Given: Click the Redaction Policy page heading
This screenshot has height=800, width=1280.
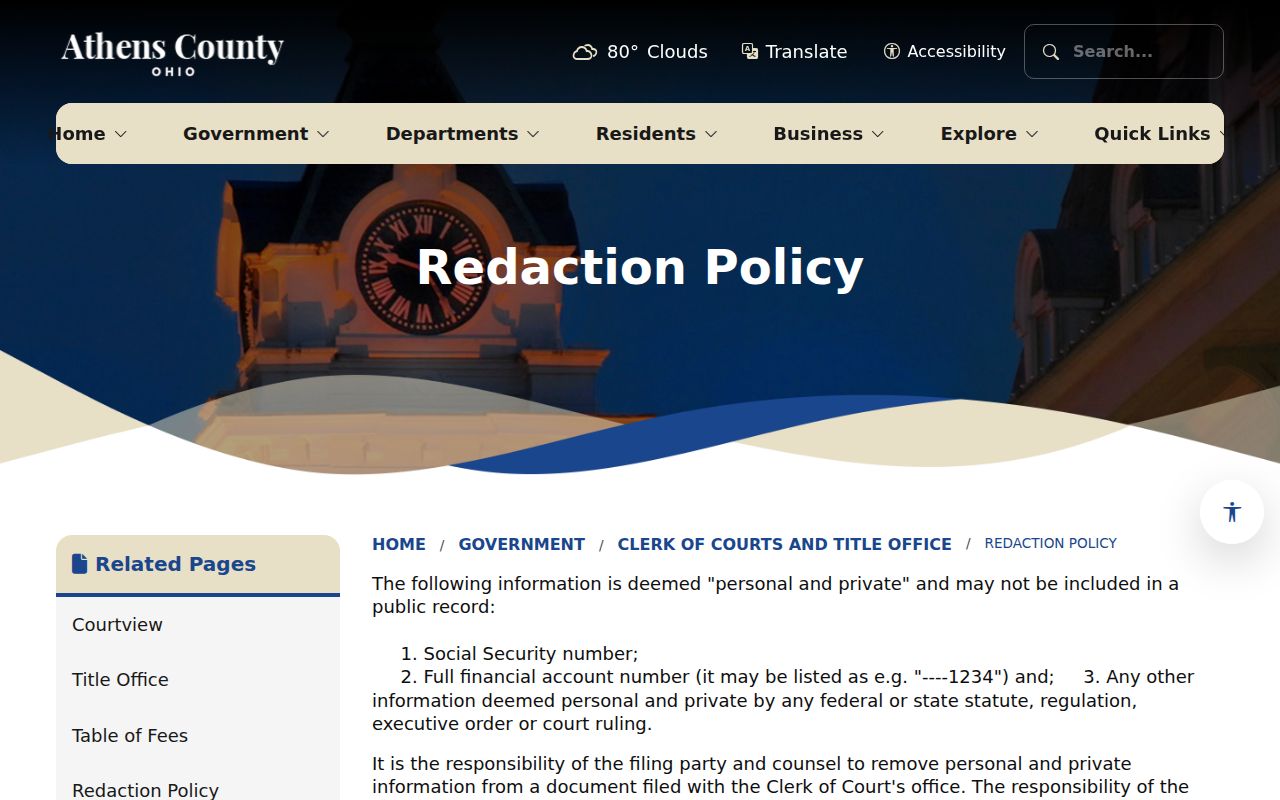Looking at the screenshot, I should 640,267.
